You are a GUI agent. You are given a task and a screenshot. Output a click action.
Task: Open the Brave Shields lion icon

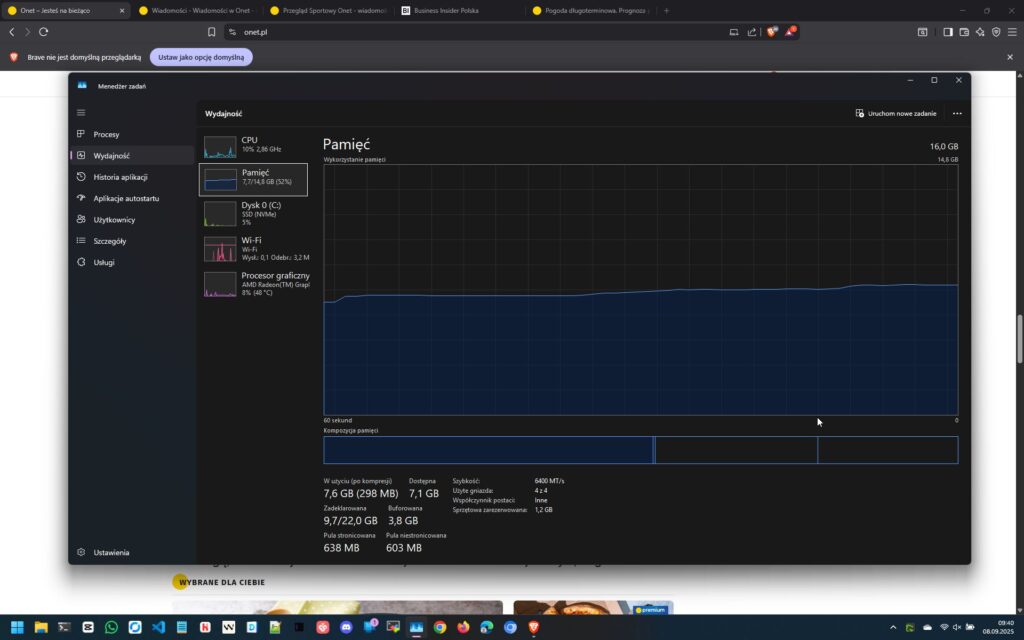click(x=771, y=32)
